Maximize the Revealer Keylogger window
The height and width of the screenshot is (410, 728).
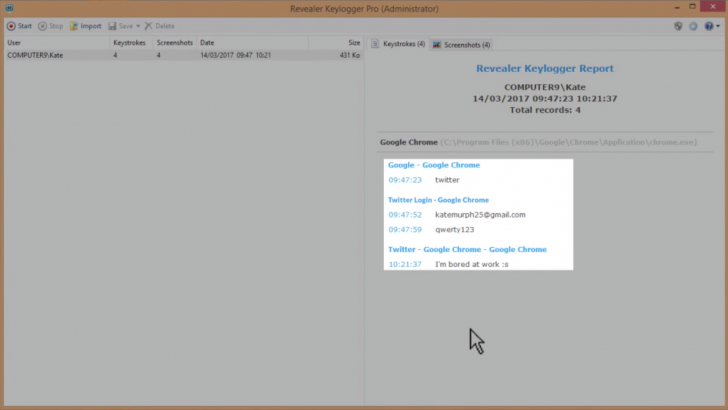click(692, 7)
